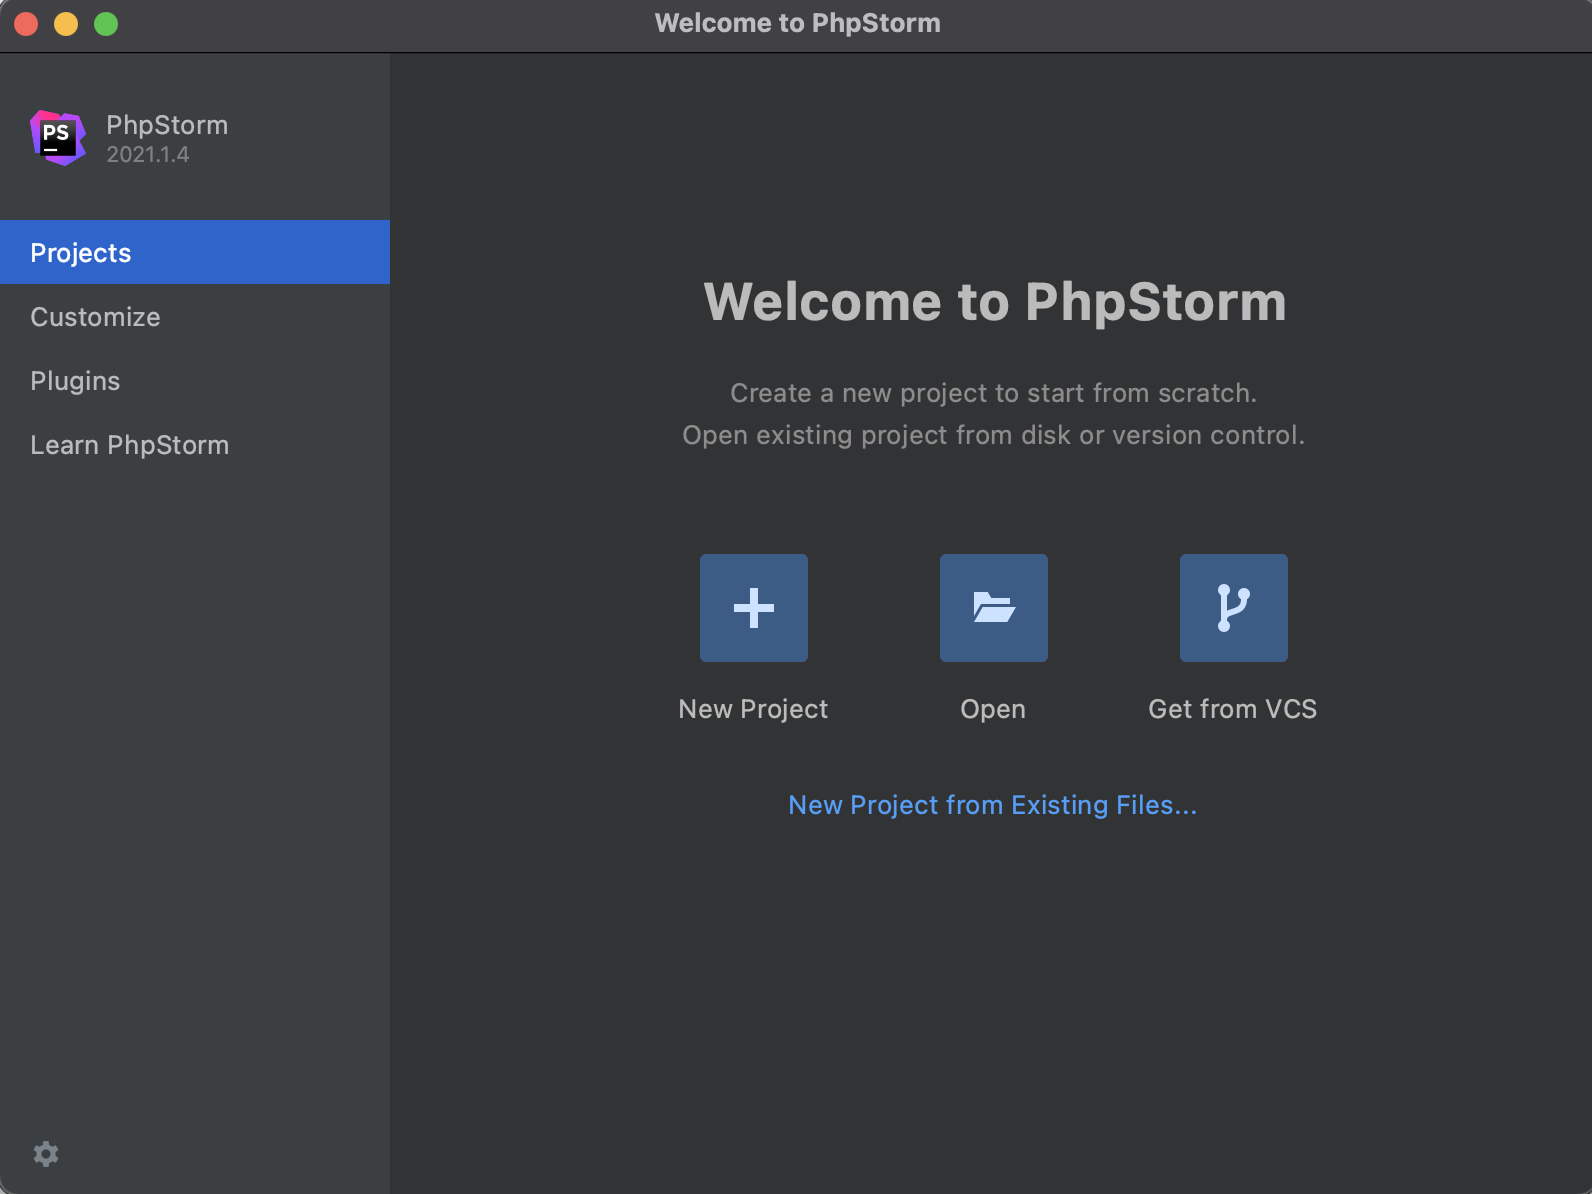Image resolution: width=1592 pixels, height=1194 pixels.
Task: Click the Get from VCS branch icon
Action: pos(1234,608)
